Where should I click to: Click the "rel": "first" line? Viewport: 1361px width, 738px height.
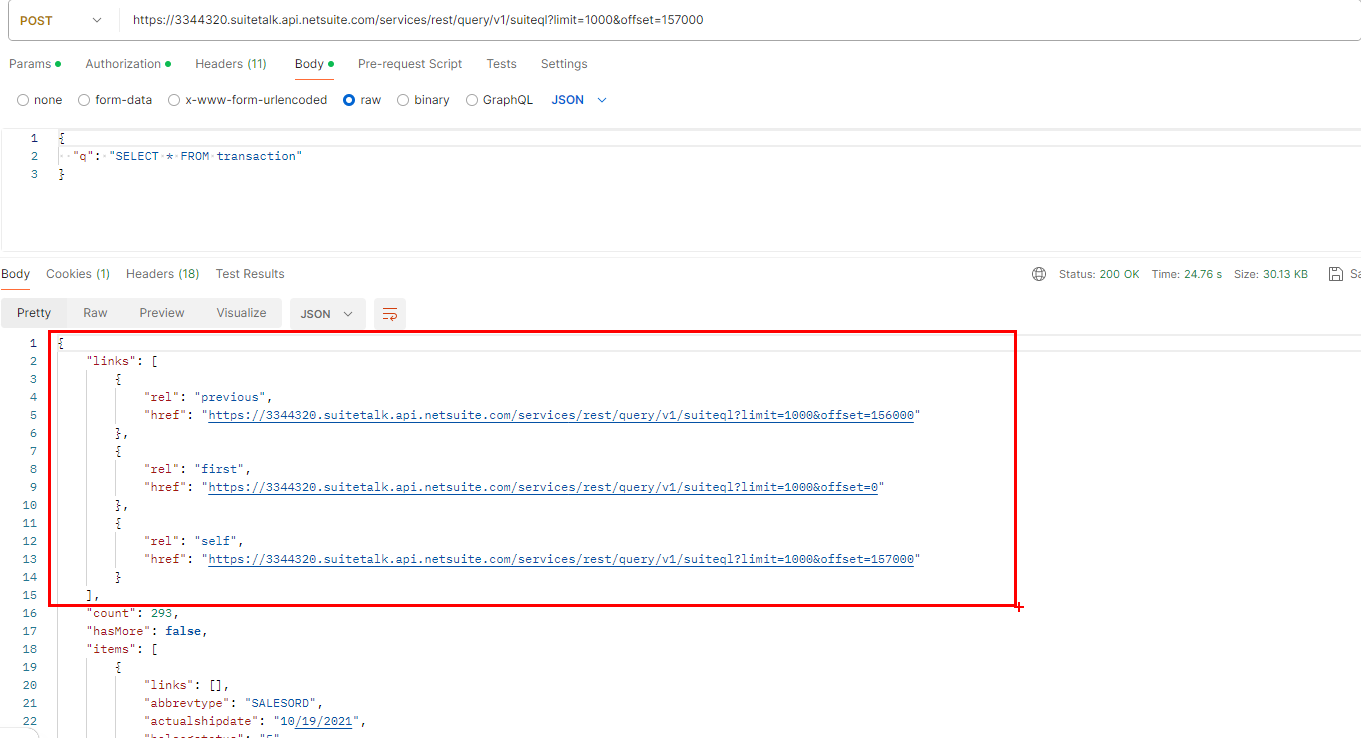click(198, 469)
